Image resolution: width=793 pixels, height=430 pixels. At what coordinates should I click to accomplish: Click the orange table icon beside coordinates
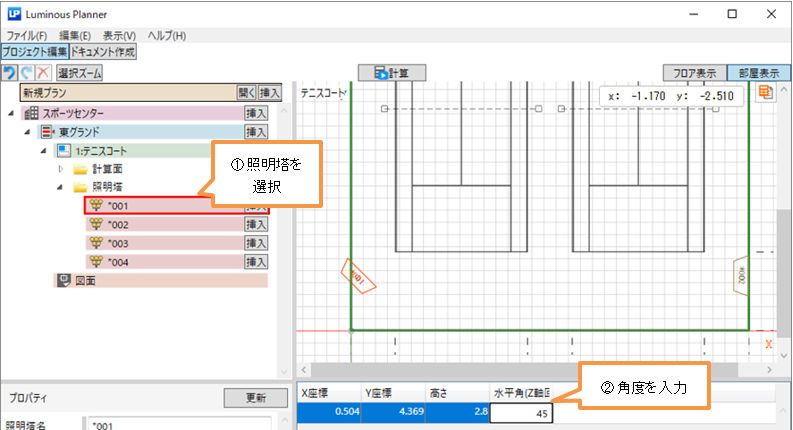(766, 93)
